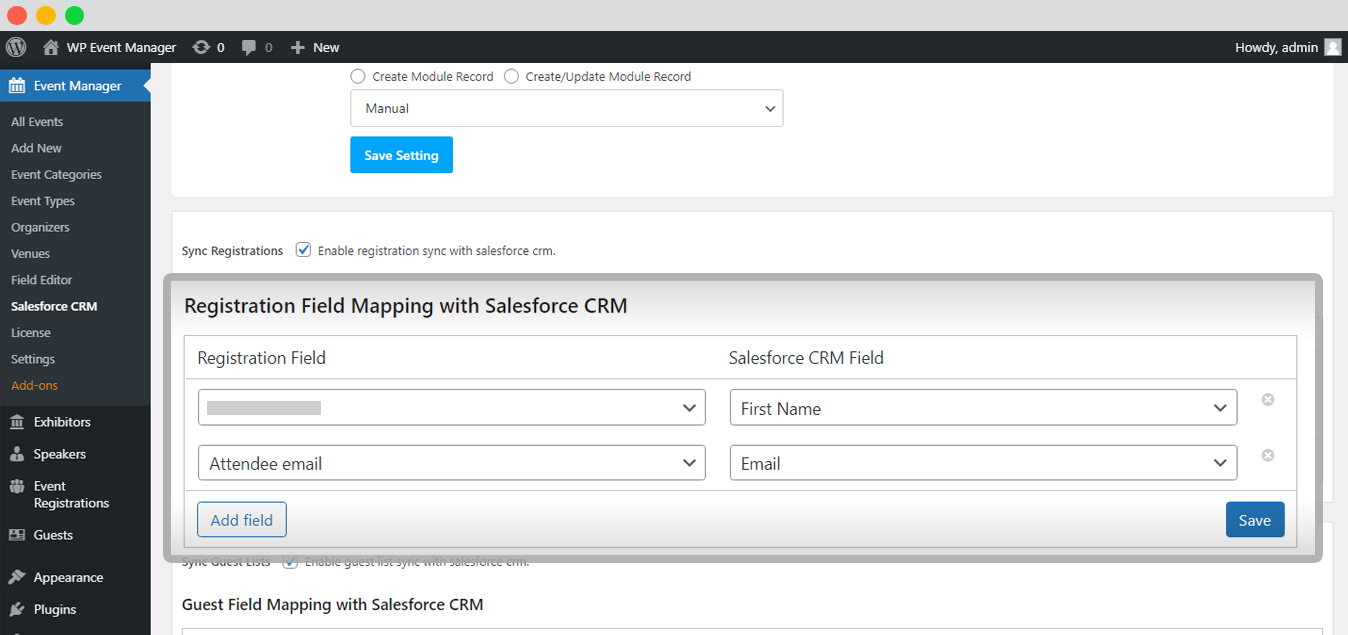
Task: Open Salesforce CRM submenu item
Action: pos(54,306)
